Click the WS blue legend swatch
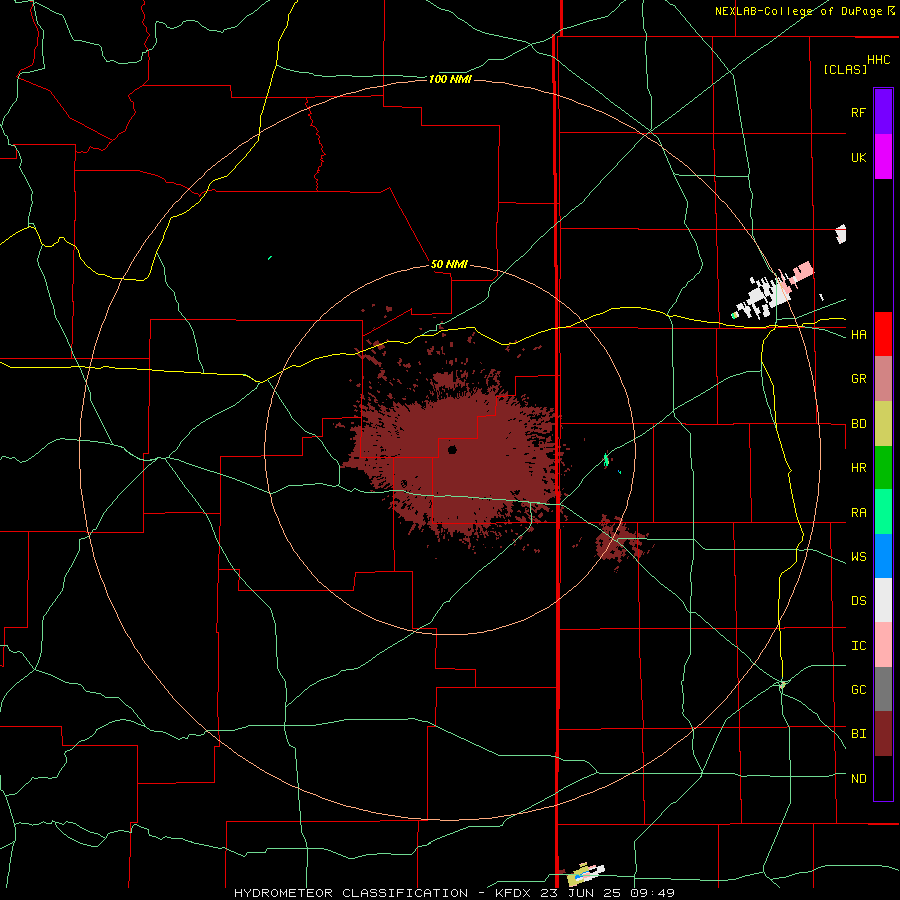Viewport: 900px width, 900px height. (x=883, y=556)
